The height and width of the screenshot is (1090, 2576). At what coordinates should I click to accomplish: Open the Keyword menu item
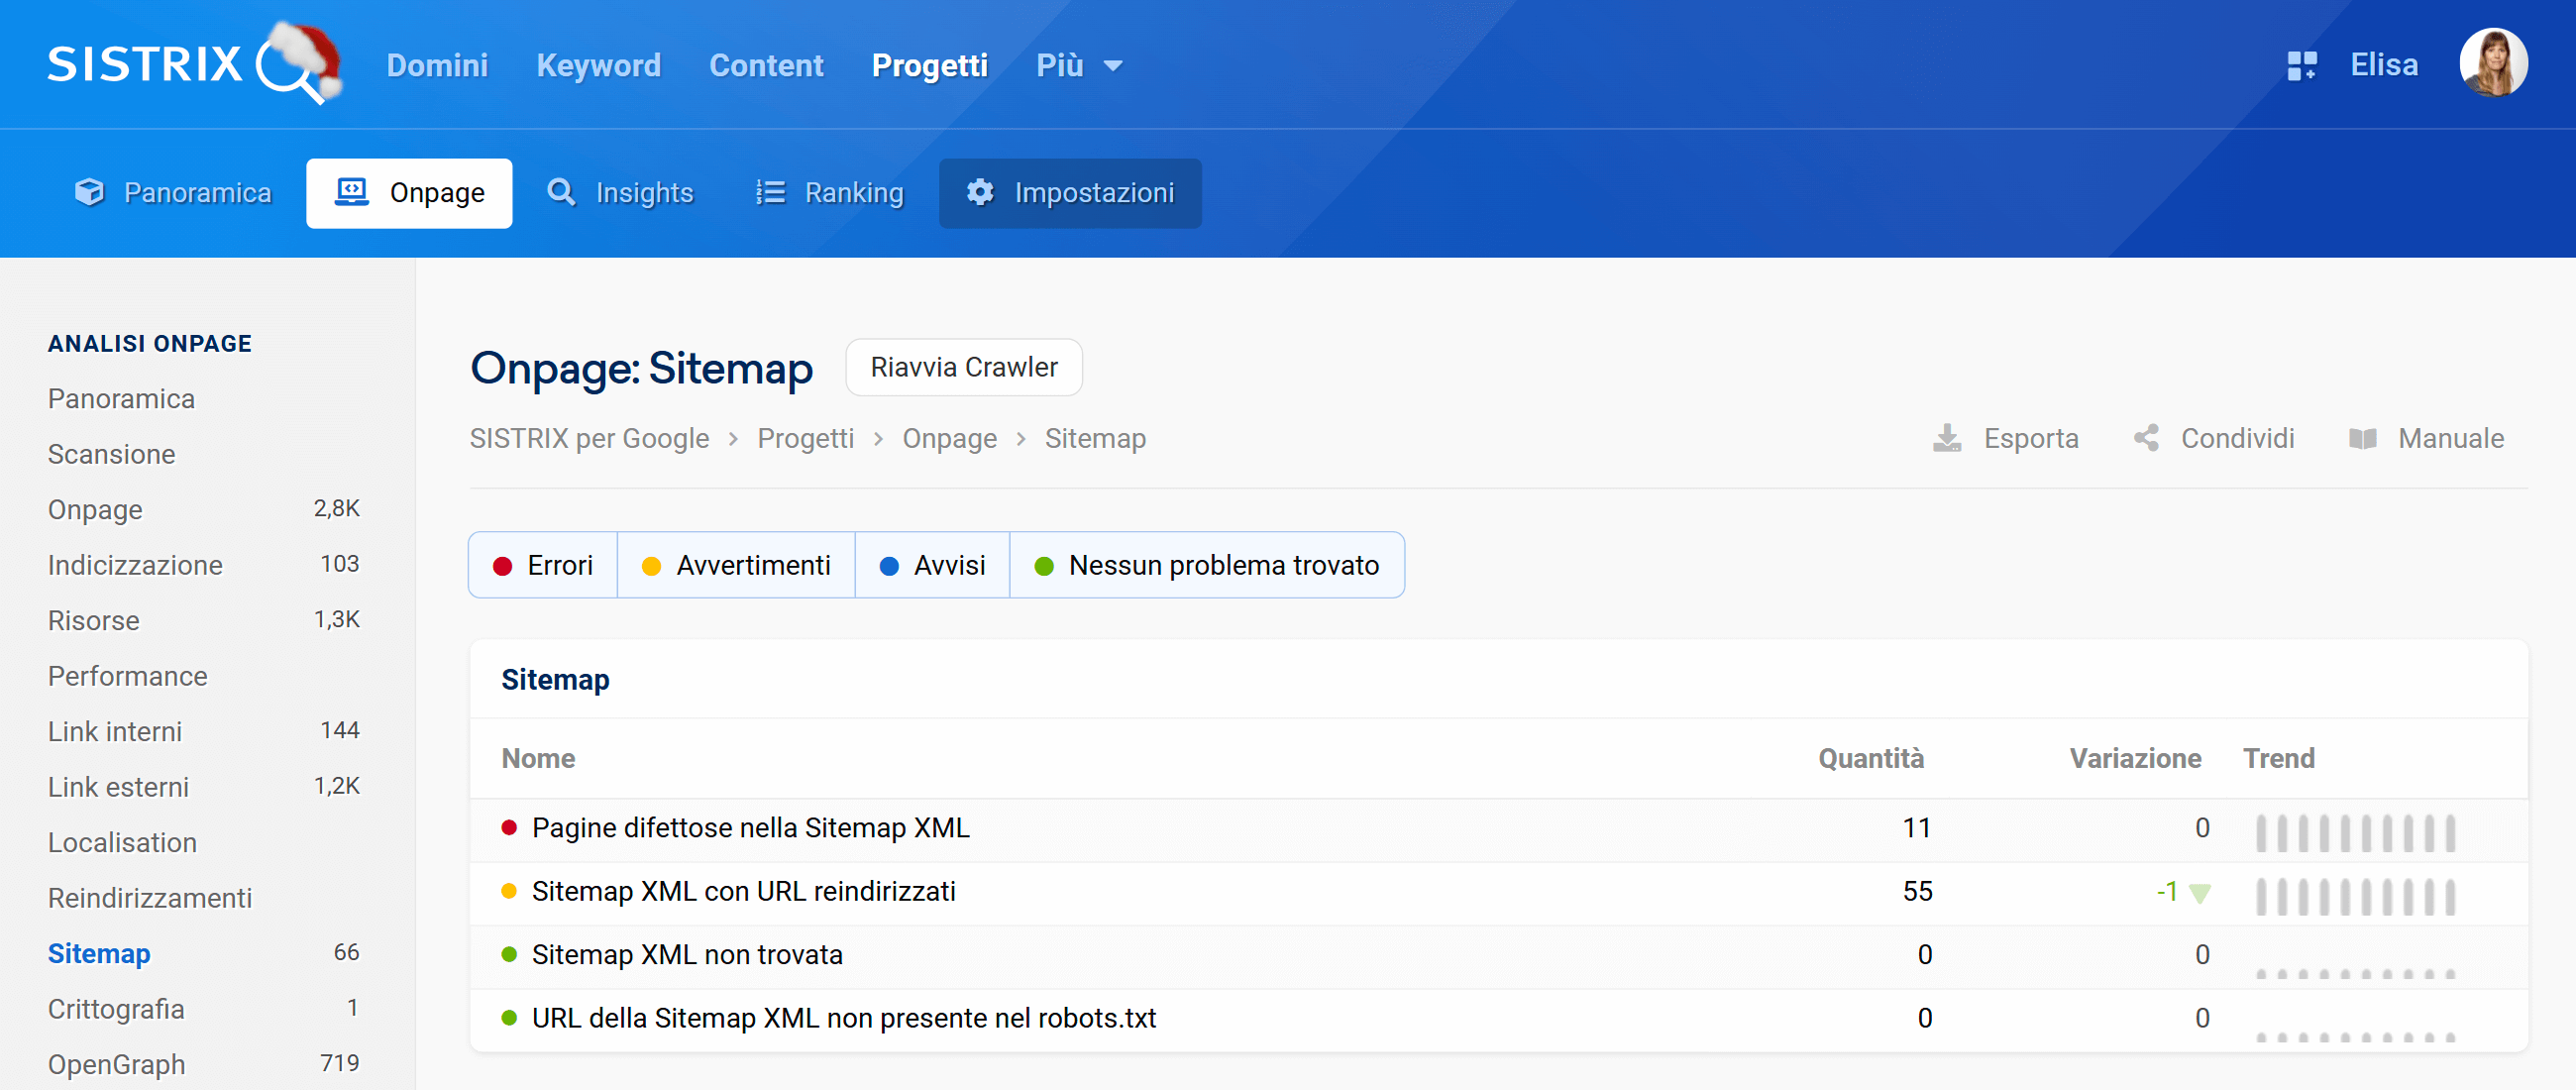click(x=598, y=64)
